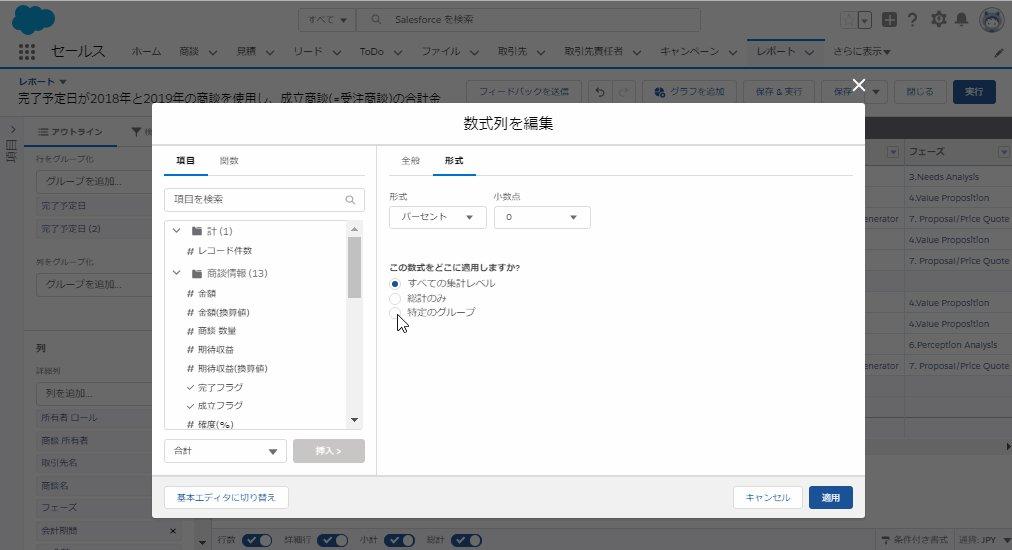The width and height of the screenshot is (1012, 550).
Task: Open the 商談 nav tab chevron
Action: [212, 52]
